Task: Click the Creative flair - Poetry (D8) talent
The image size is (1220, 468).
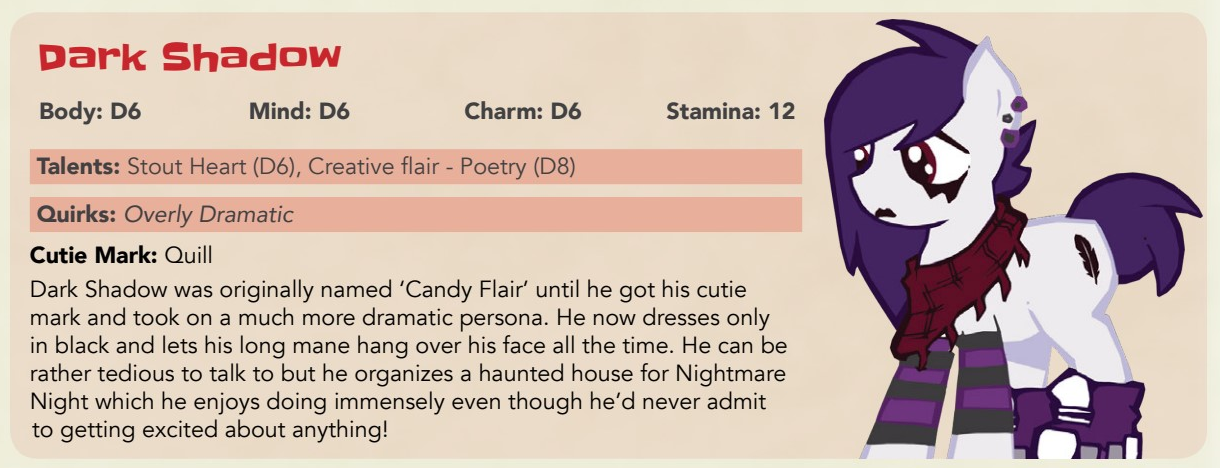Action: (x=441, y=166)
